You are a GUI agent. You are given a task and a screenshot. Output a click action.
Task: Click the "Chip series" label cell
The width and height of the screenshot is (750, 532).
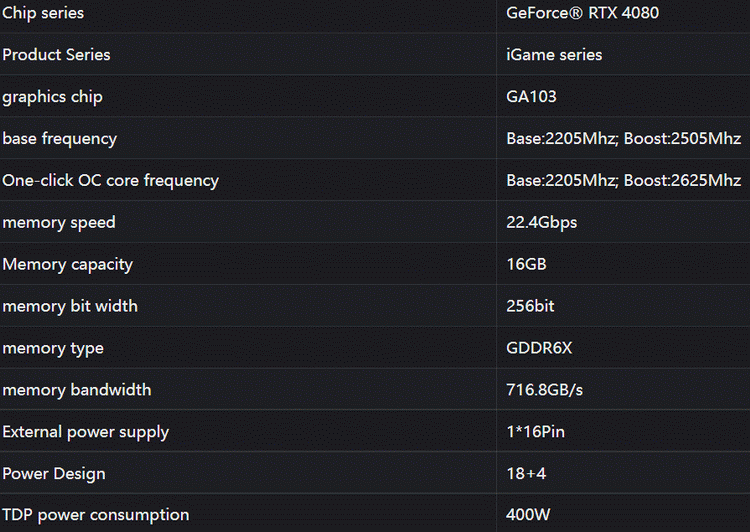click(x=43, y=13)
